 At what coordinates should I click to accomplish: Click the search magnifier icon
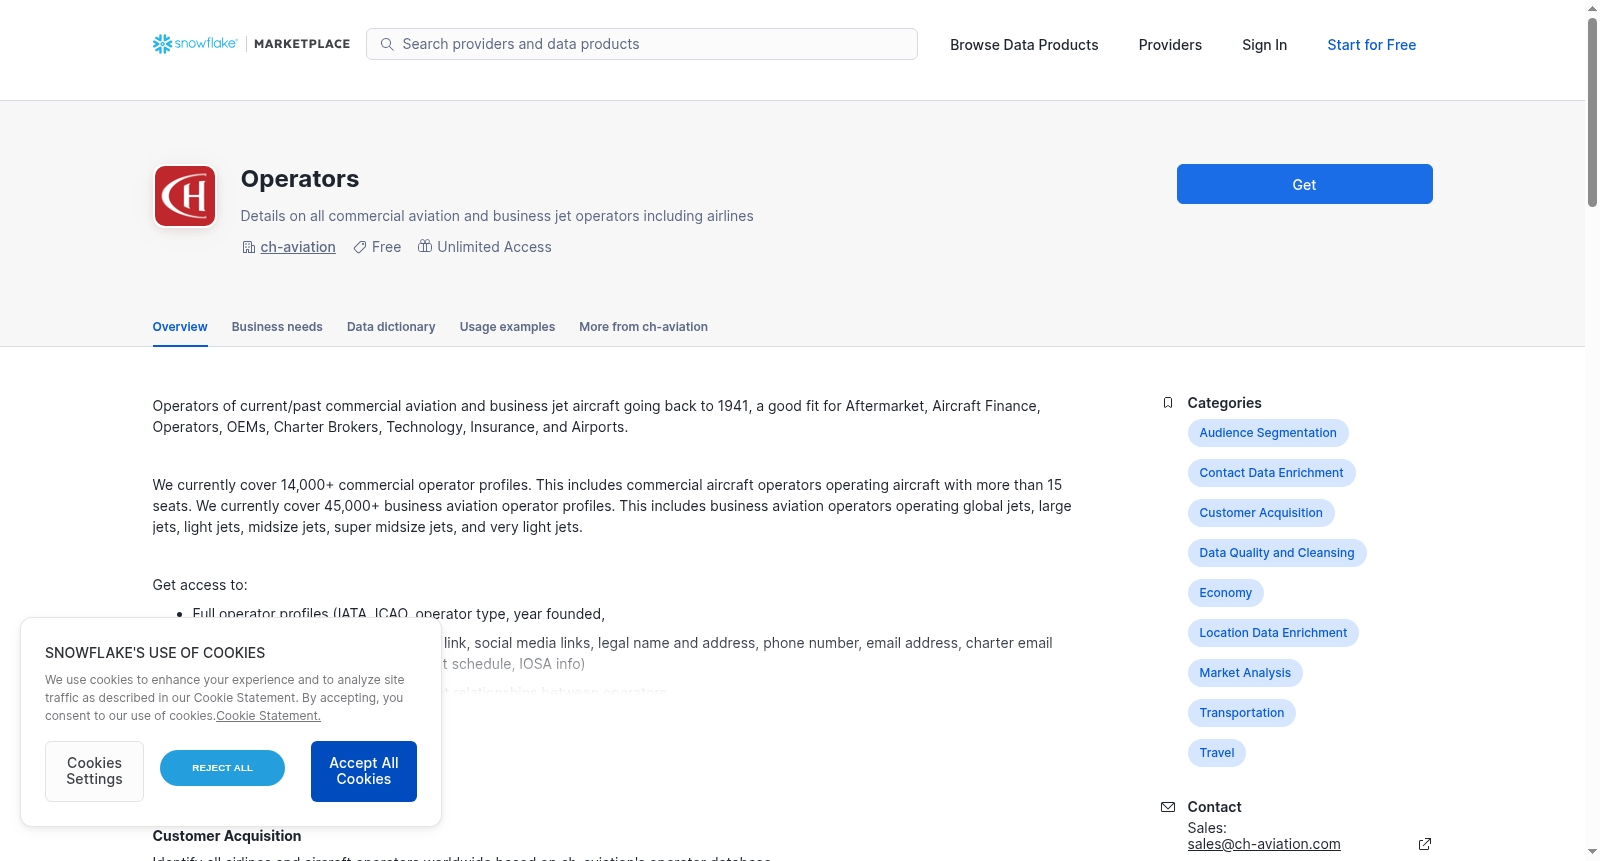[x=387, y=44]
